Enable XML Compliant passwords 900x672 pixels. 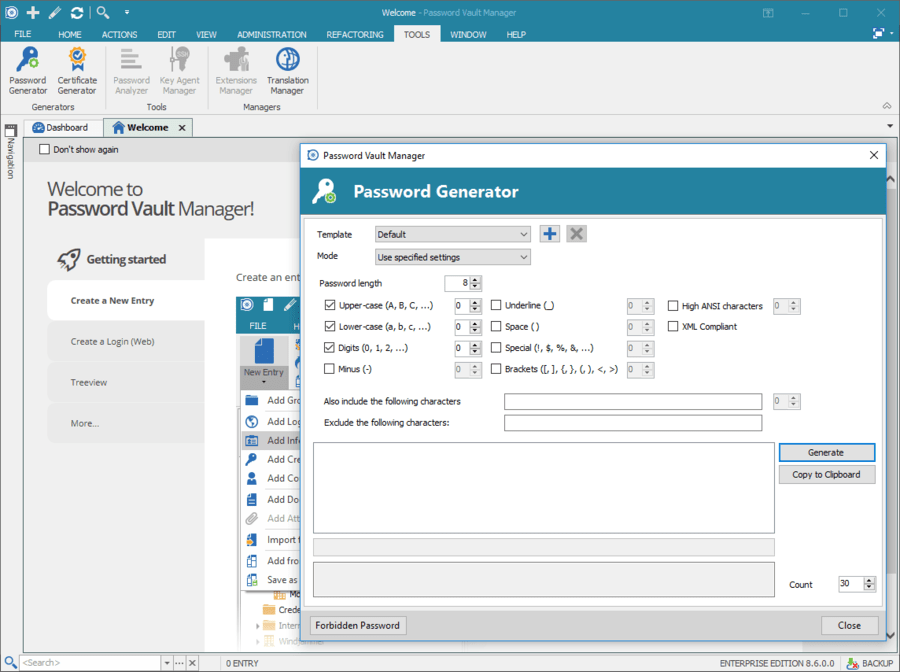tap(673, 326)
